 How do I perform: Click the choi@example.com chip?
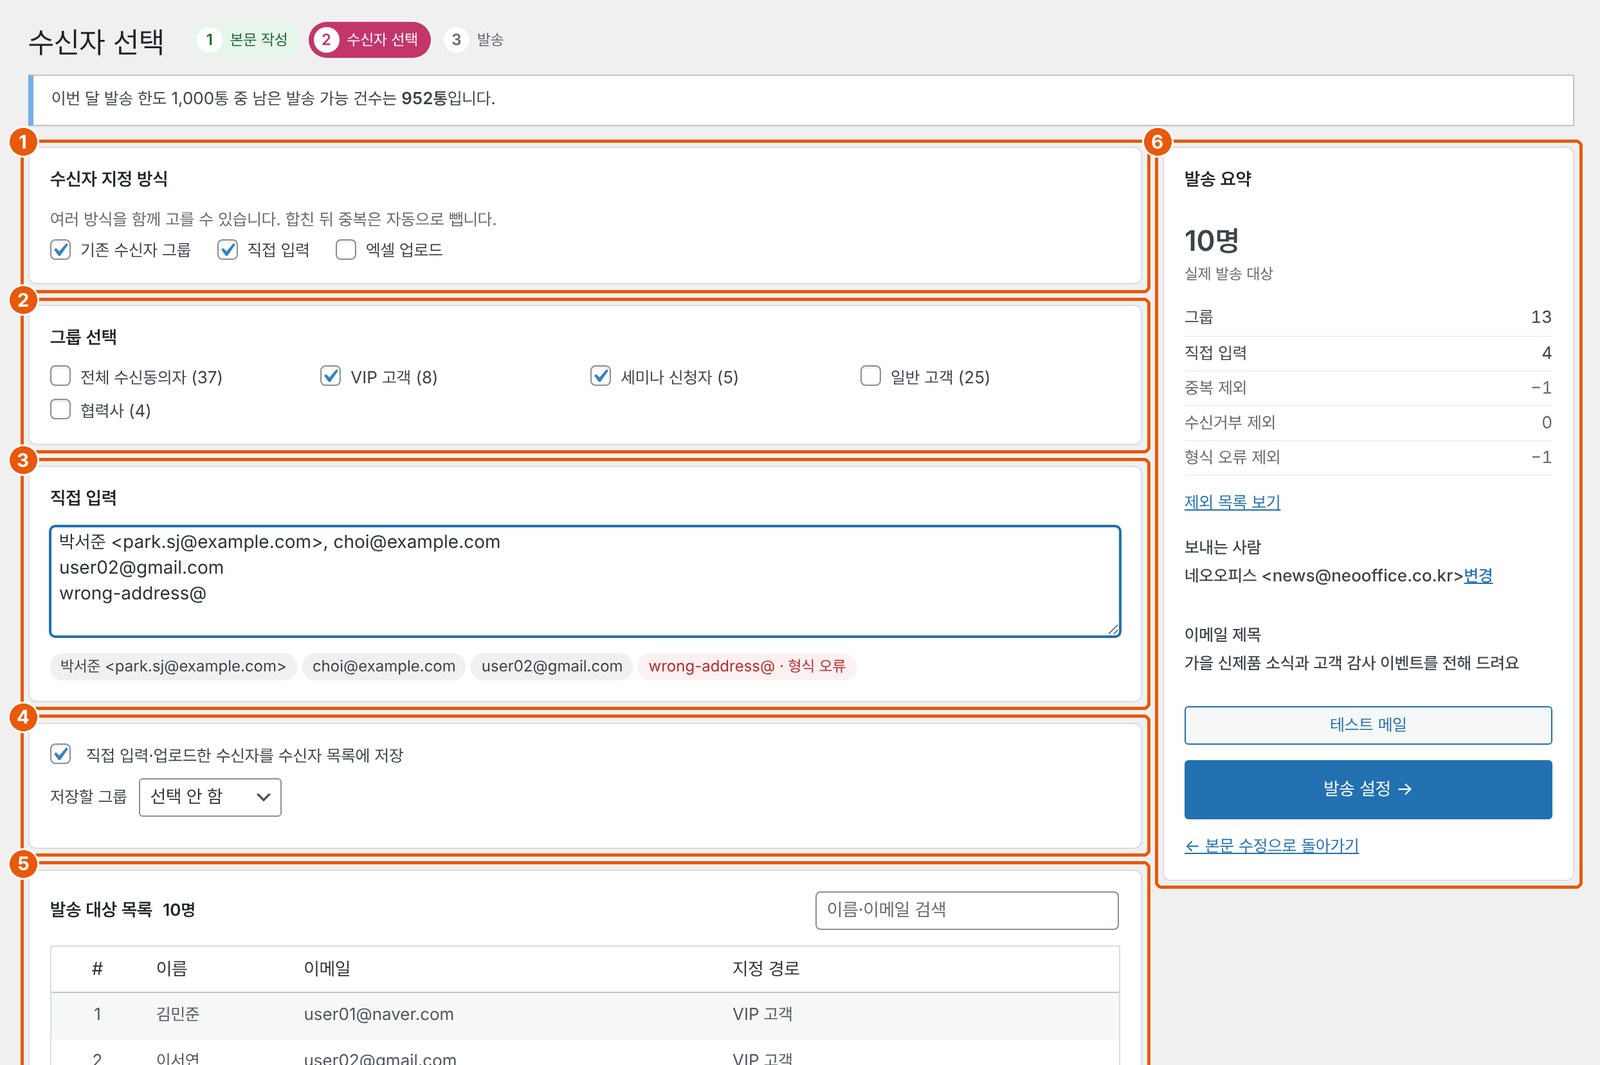pyautogui.click(x=384, y=666)
